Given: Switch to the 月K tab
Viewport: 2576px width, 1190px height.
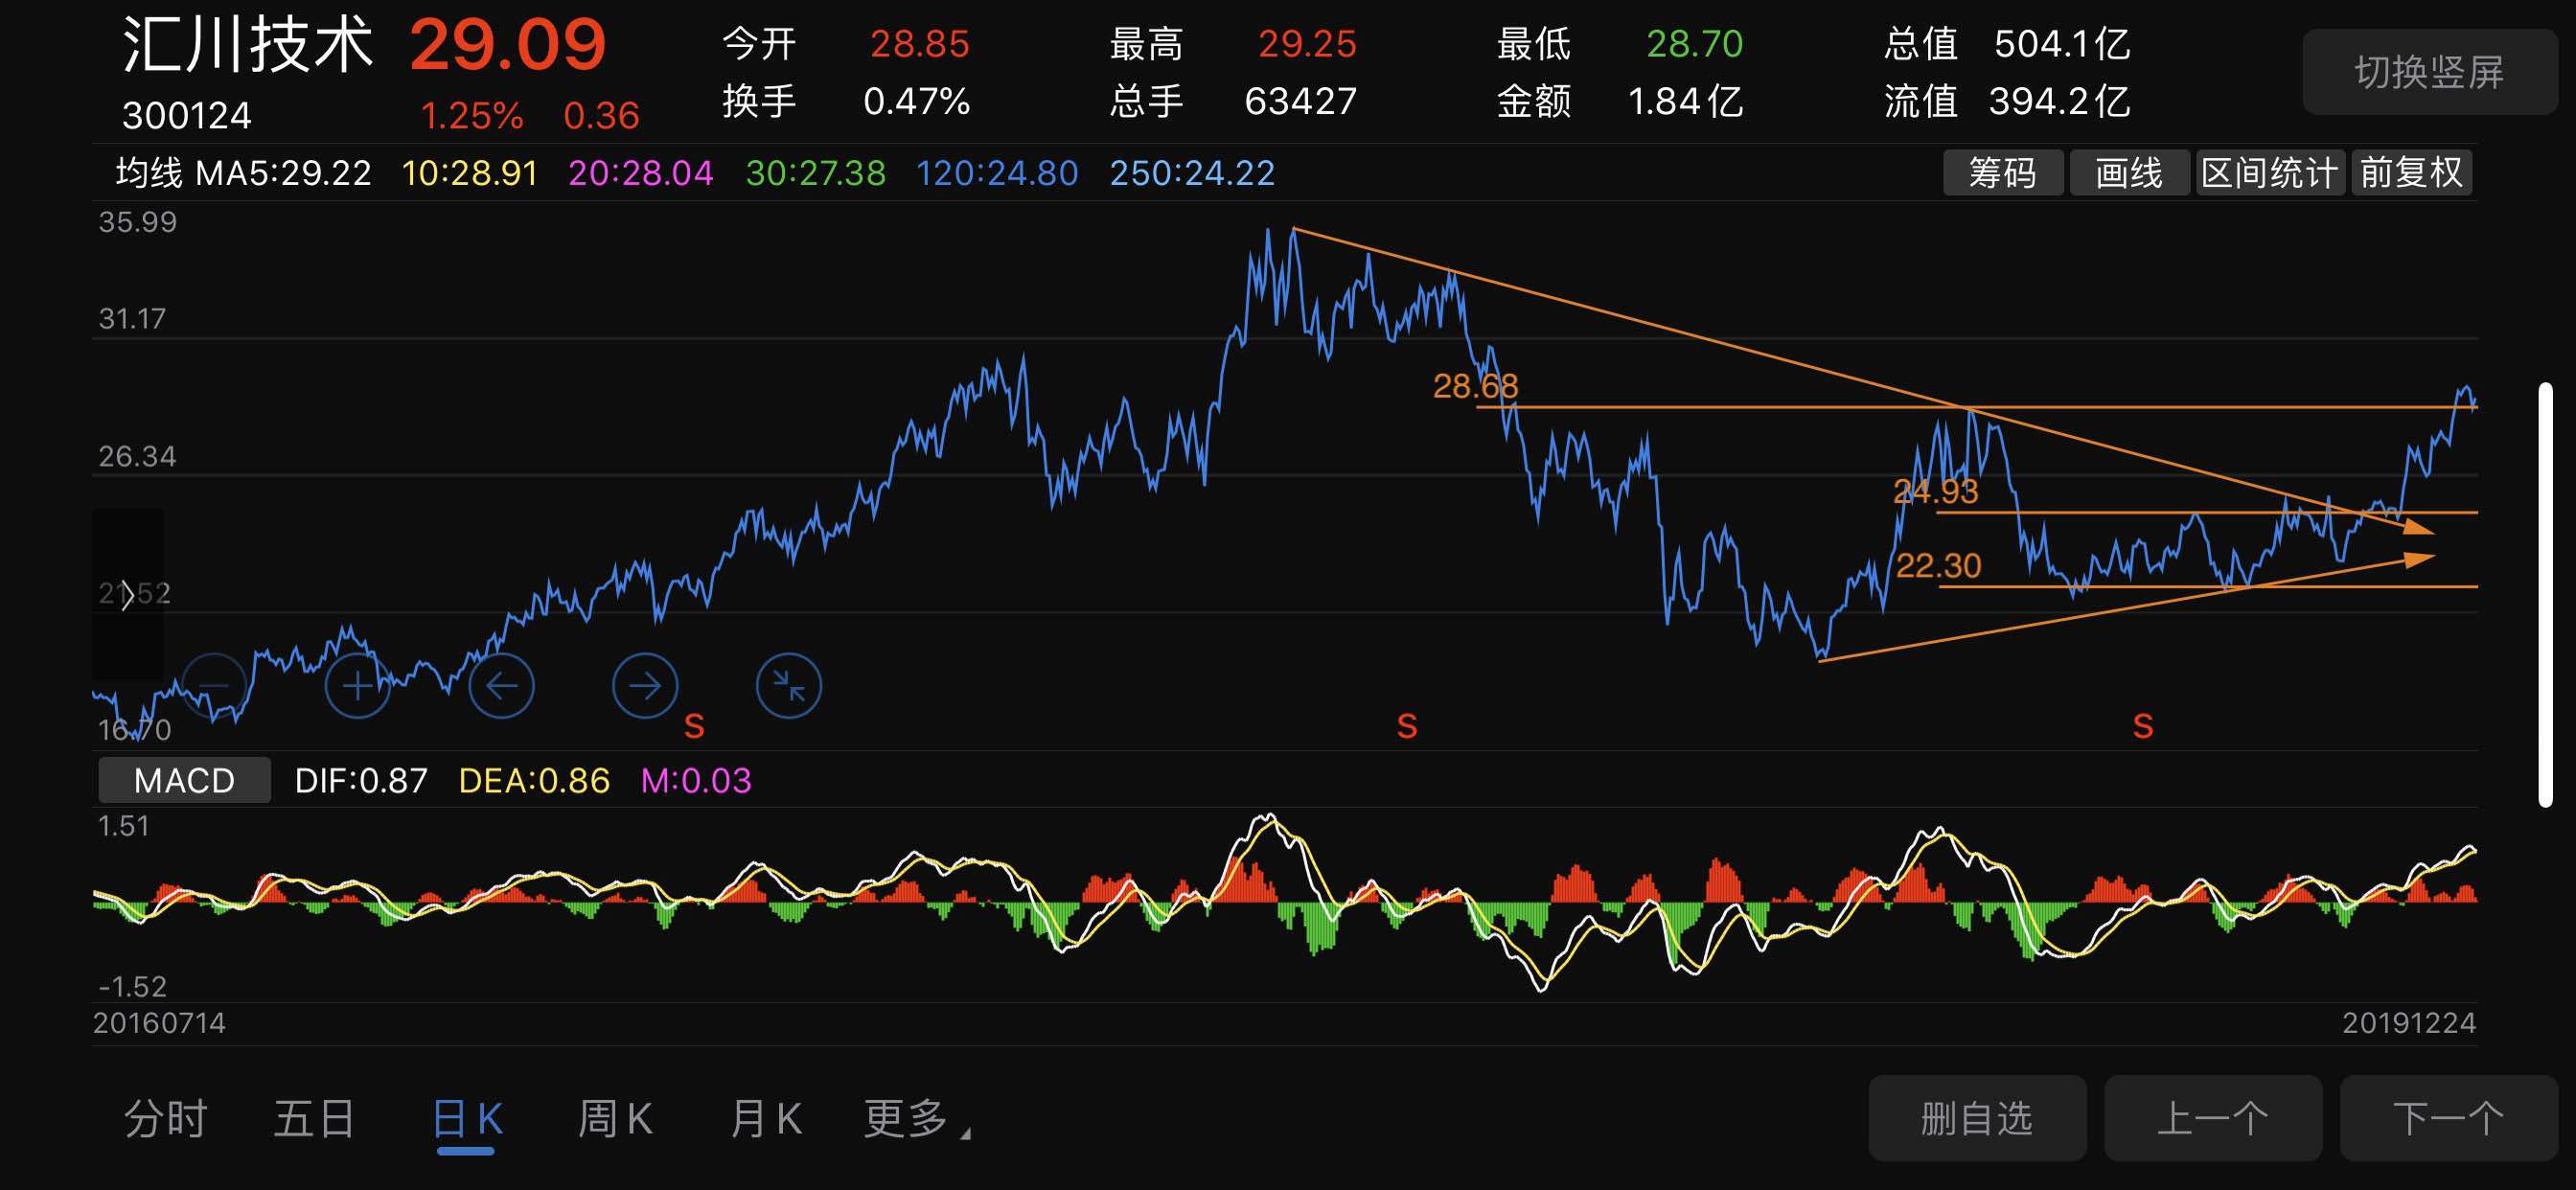Looking at the screenshot, I should click(766, 1119).
